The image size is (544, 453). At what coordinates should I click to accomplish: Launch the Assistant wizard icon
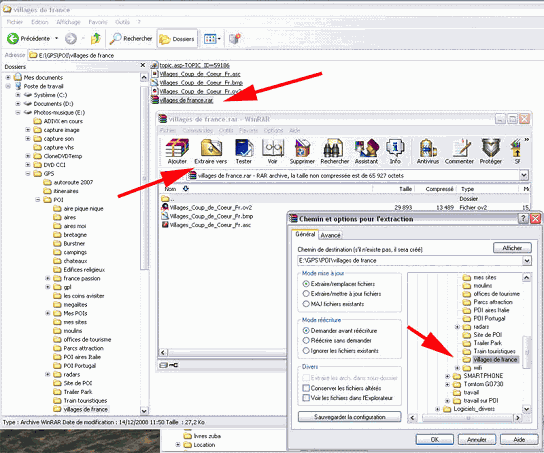[366, 151]
